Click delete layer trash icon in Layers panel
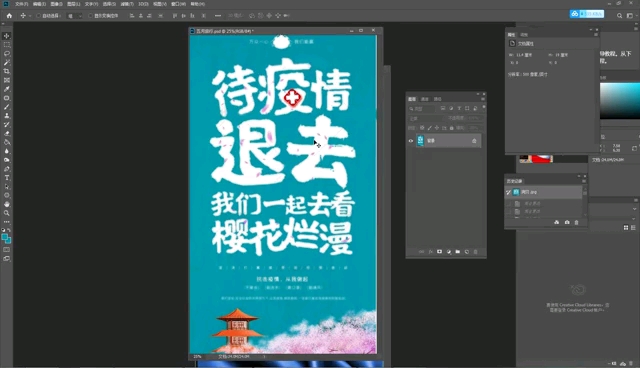640x368 pixels. point(476,252)
